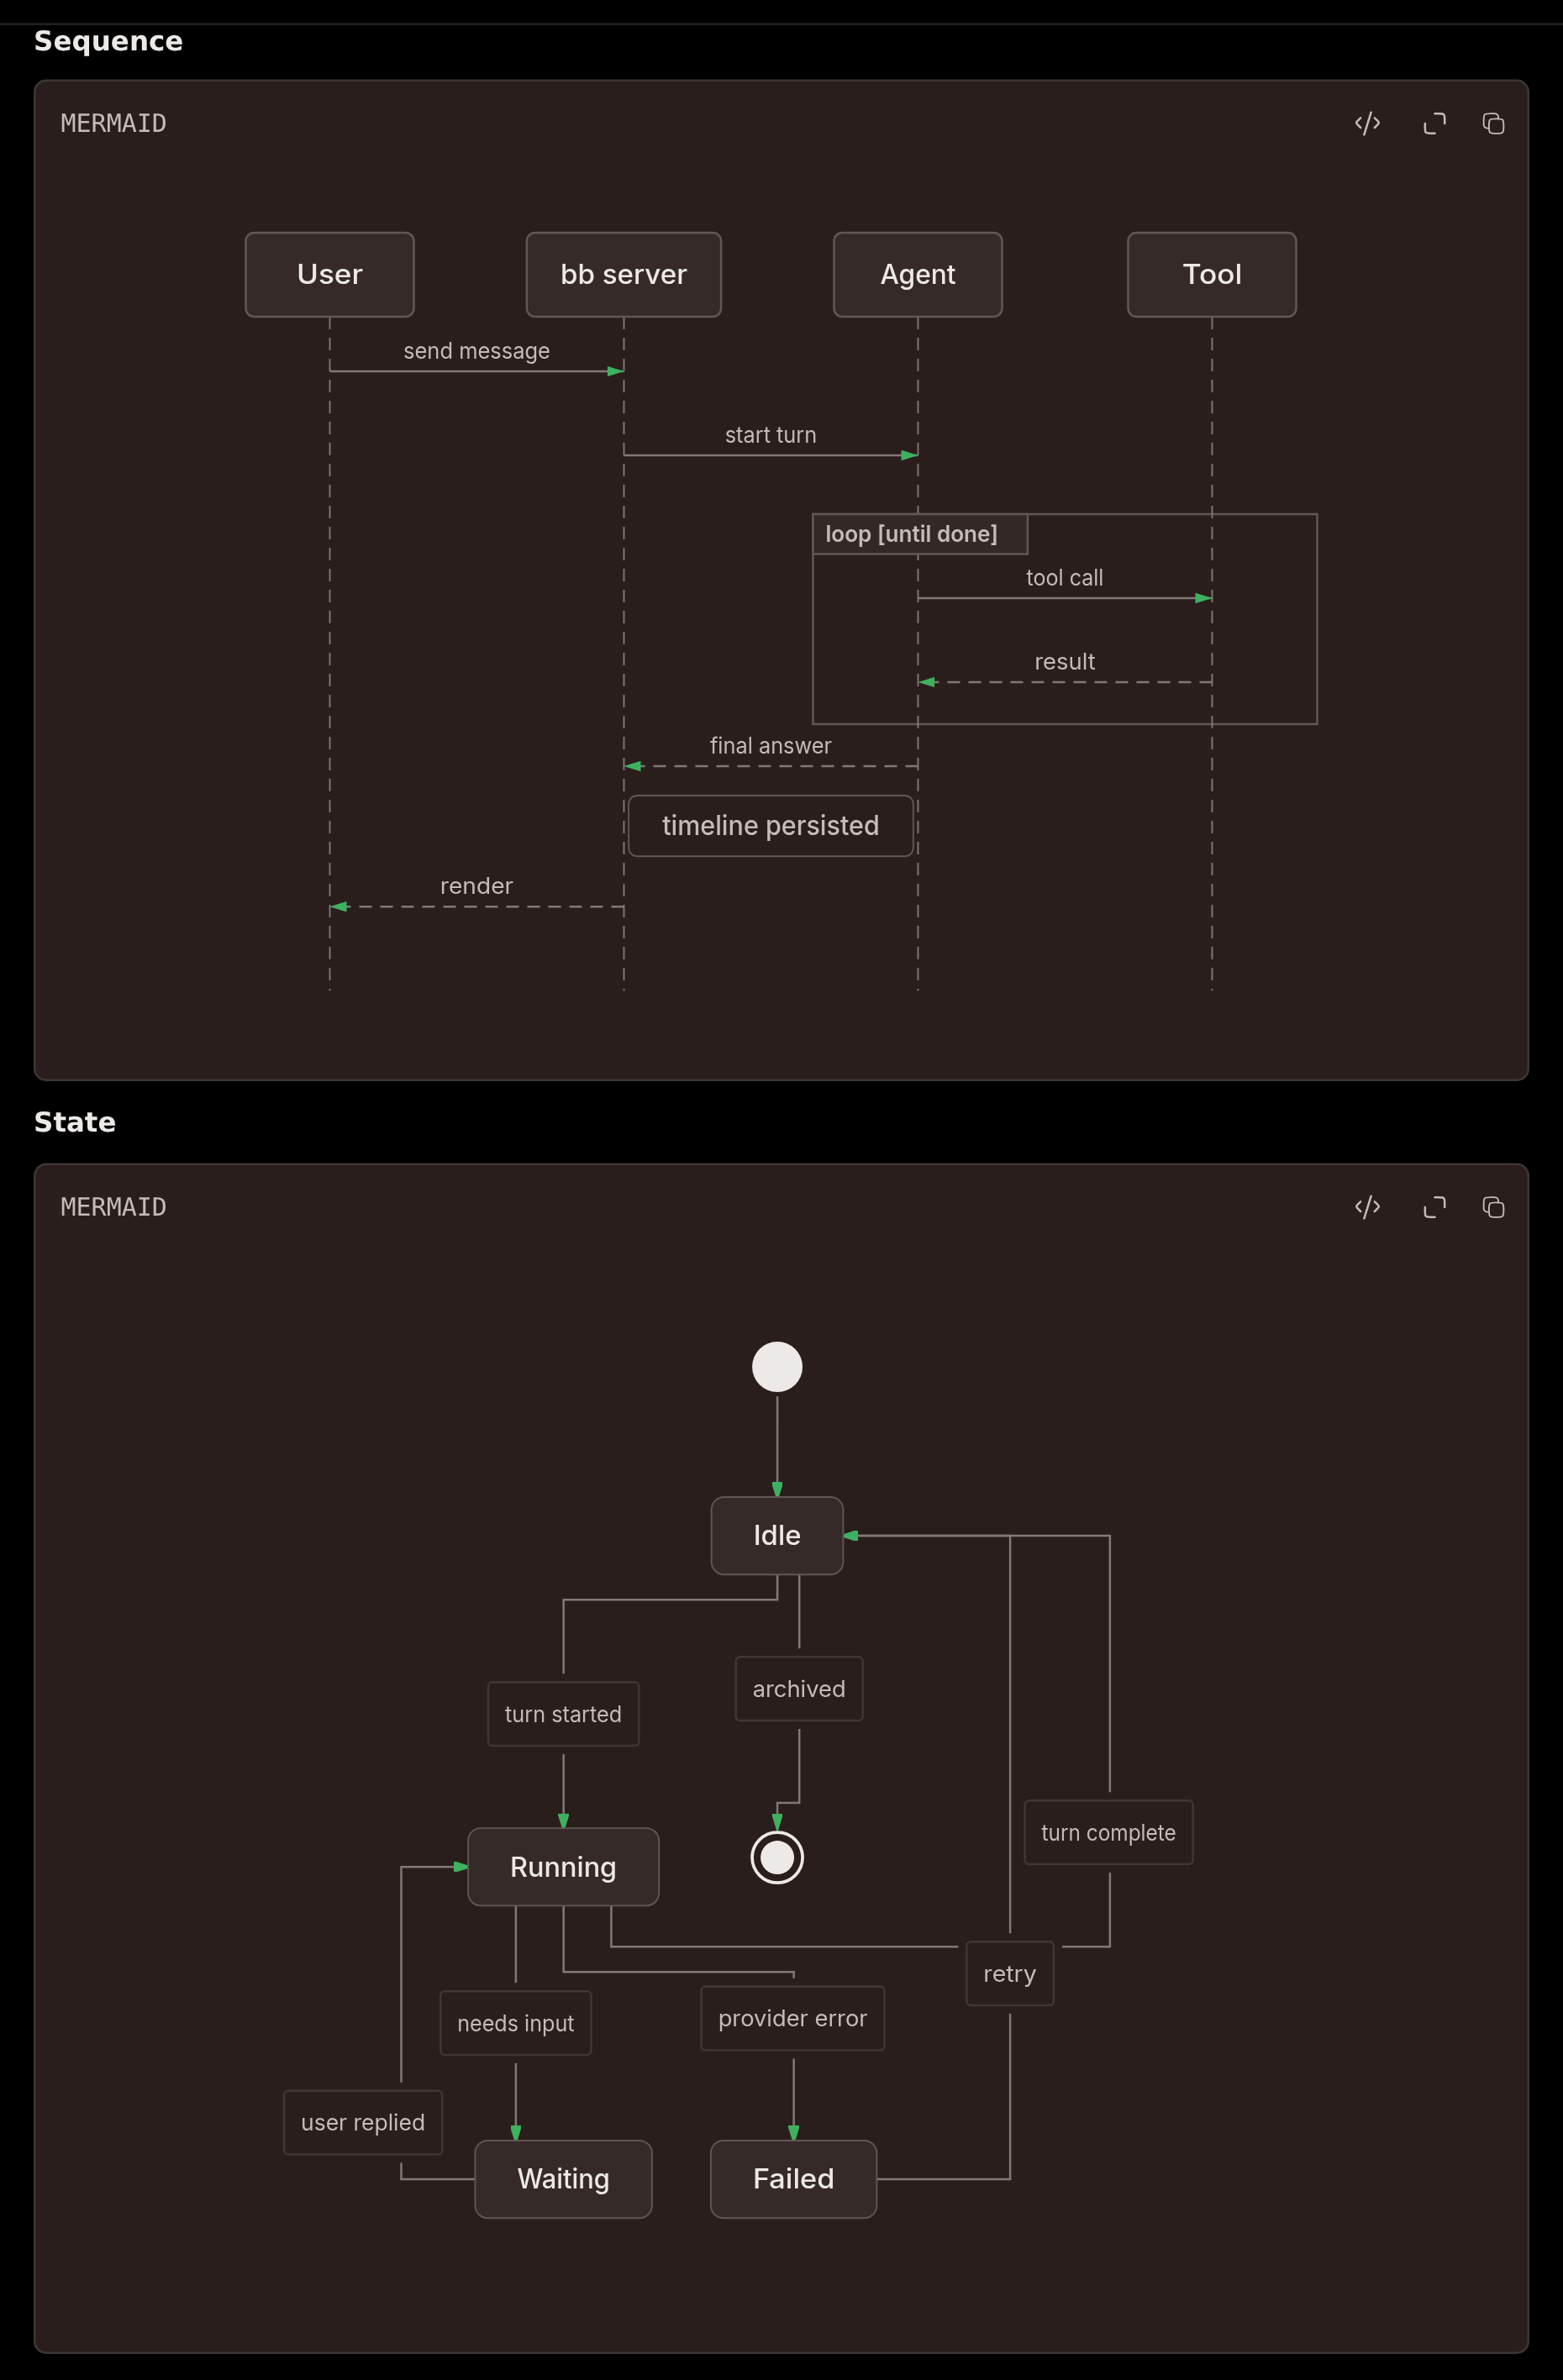Click the 'turn started' transition label
The width and height of the screenshot is (1563, 2380).
coord(563,1714)
